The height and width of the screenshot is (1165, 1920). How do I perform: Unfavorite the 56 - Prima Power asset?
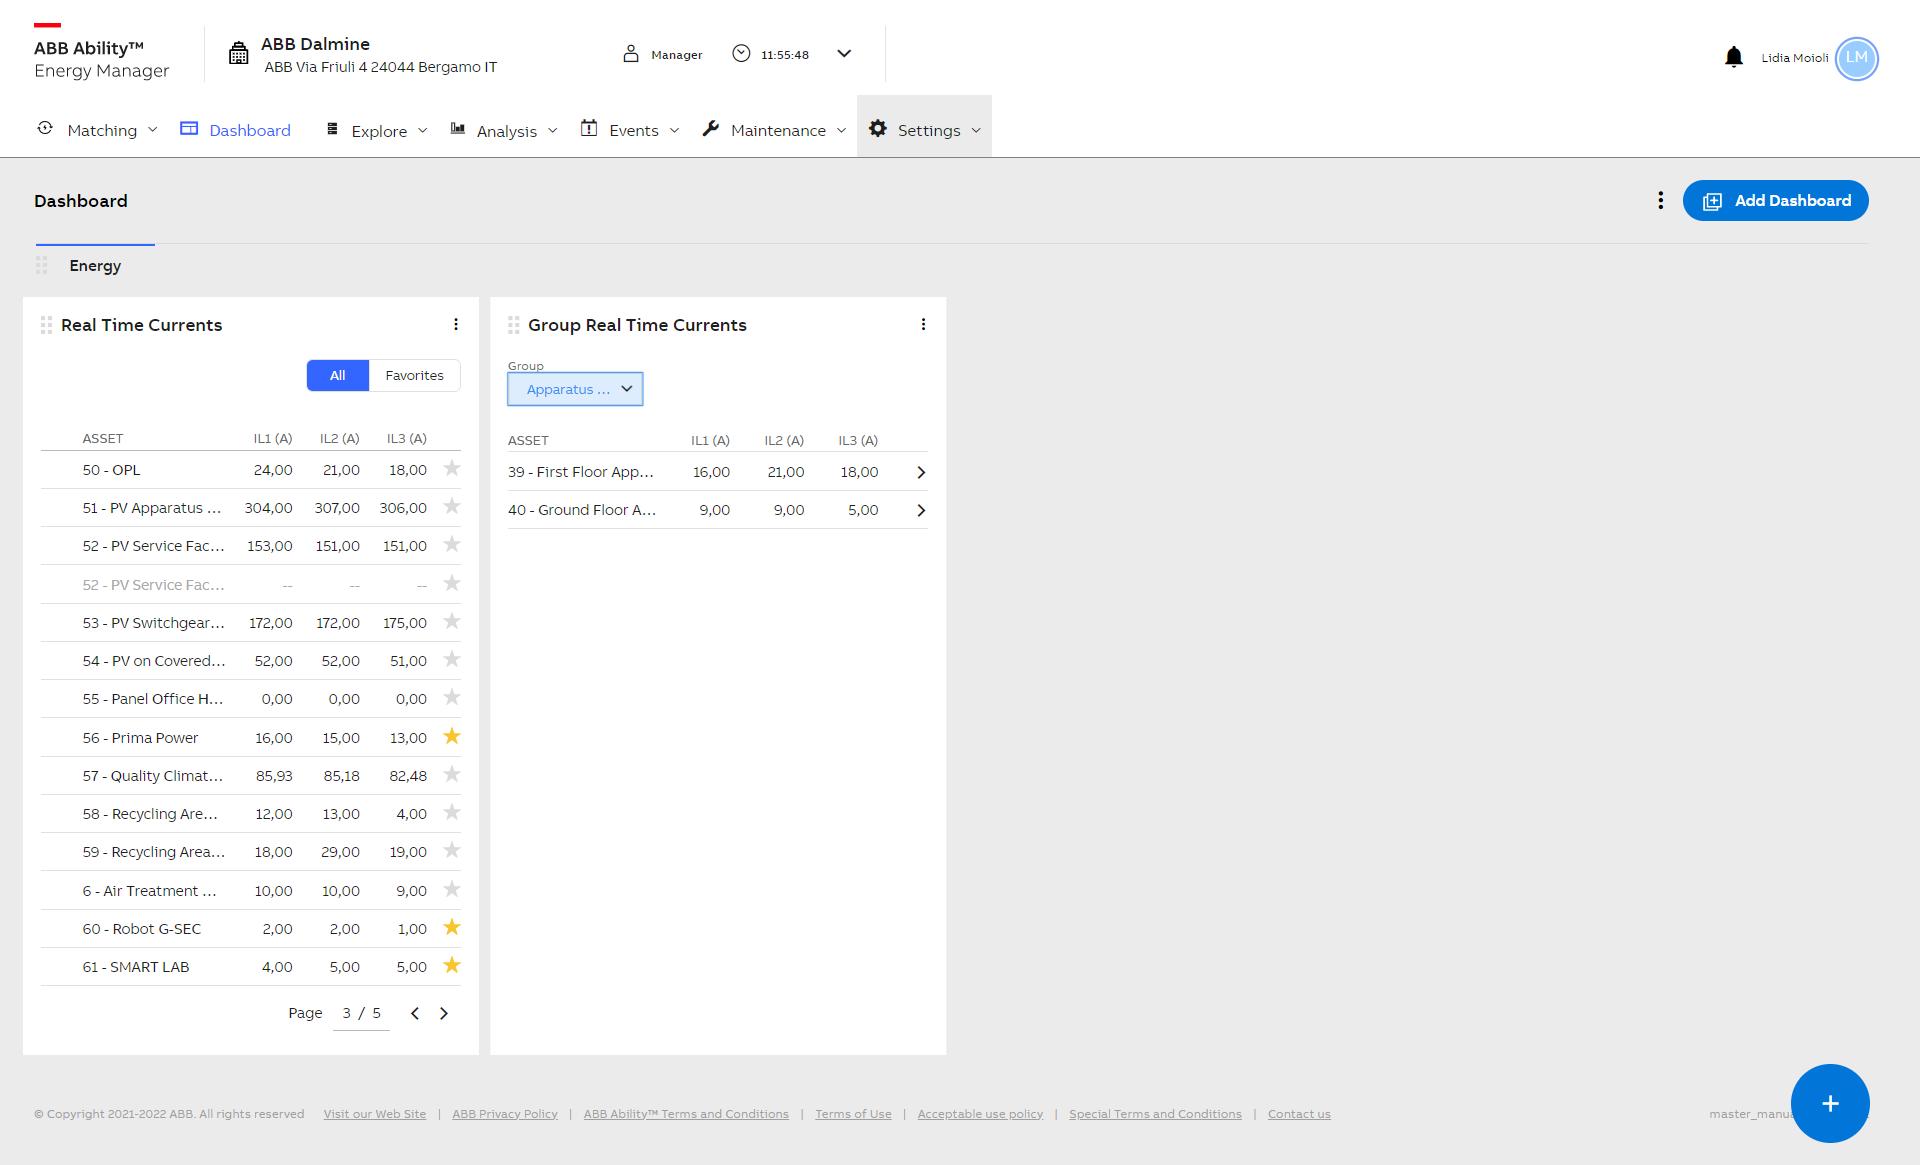(x=452, y=737)
